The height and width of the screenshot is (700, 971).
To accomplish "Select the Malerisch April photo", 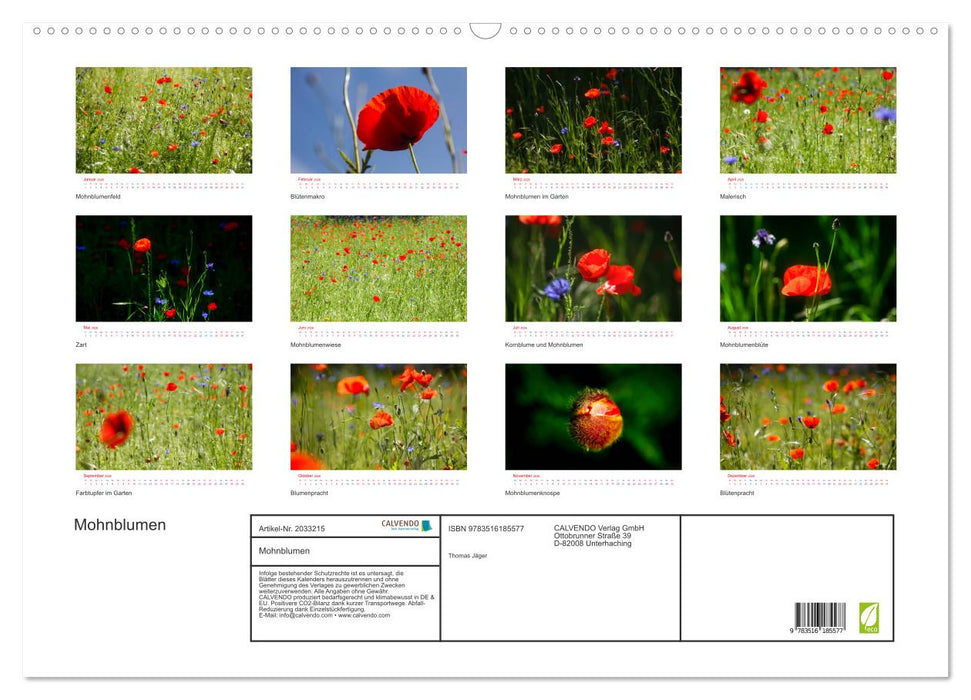I will click(x=808, y=120).
